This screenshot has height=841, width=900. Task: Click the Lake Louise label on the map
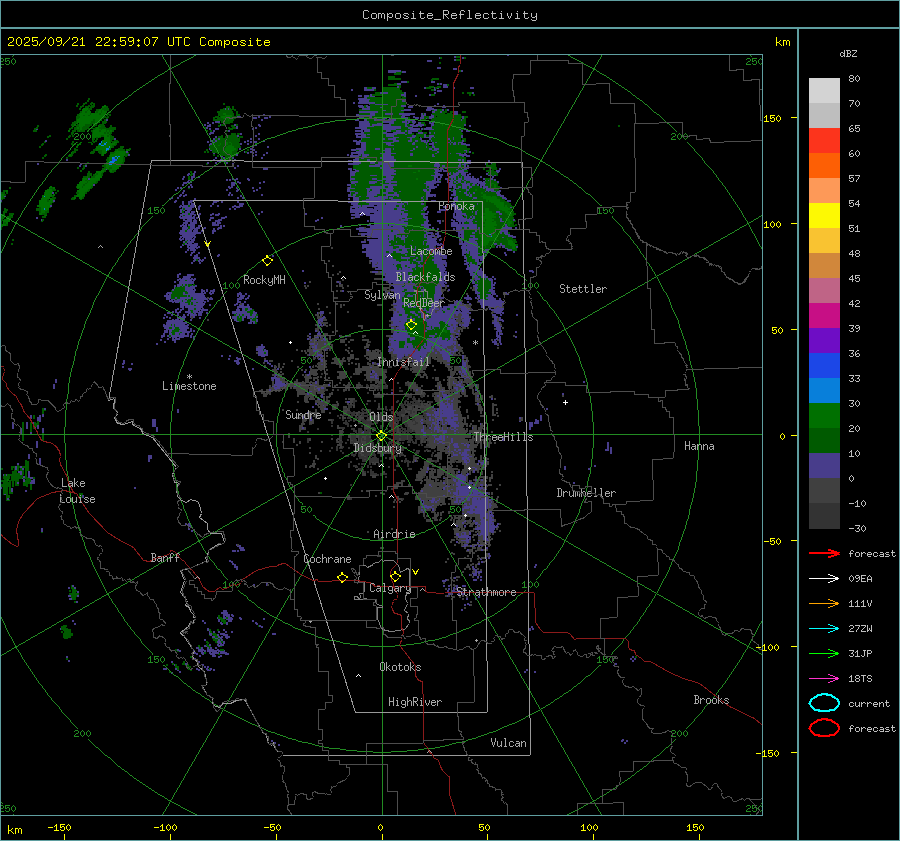(77, 491)
